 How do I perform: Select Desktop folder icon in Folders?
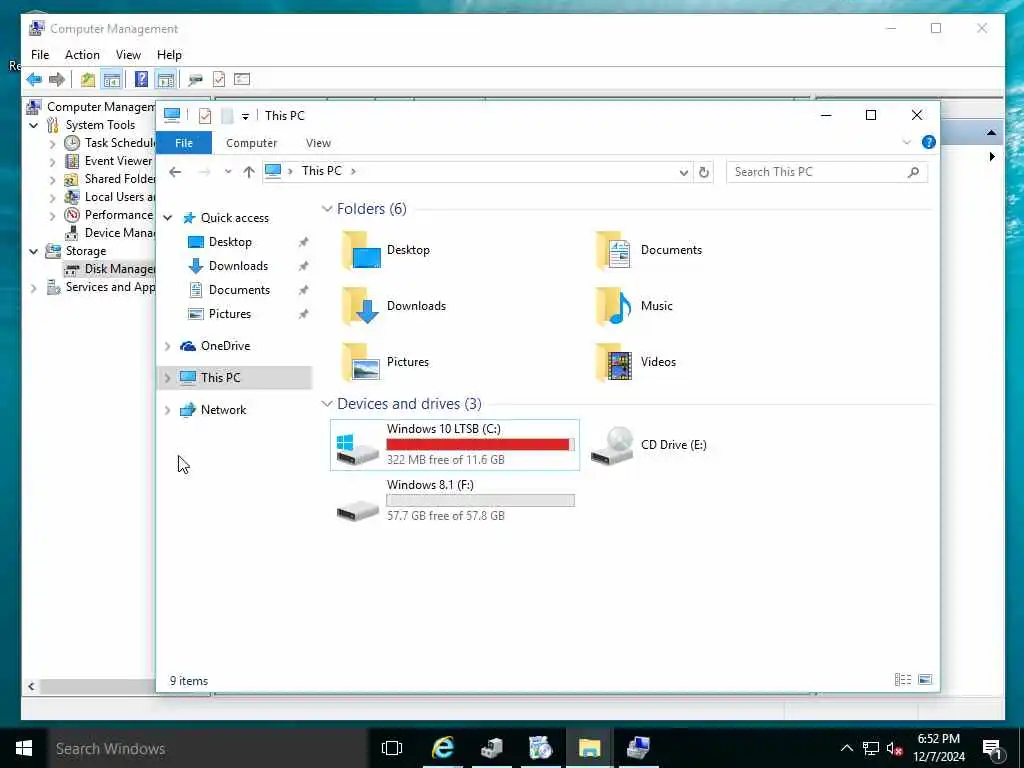coord(361,250)
